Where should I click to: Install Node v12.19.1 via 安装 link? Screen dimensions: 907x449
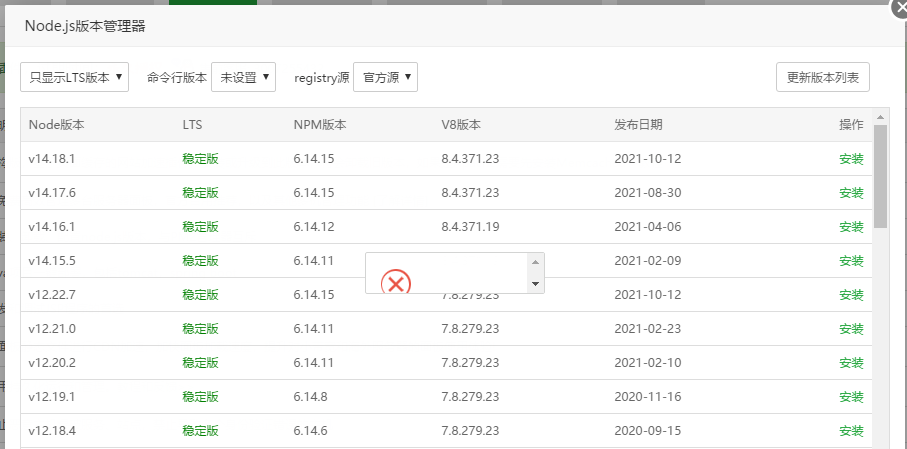(851, 397)
